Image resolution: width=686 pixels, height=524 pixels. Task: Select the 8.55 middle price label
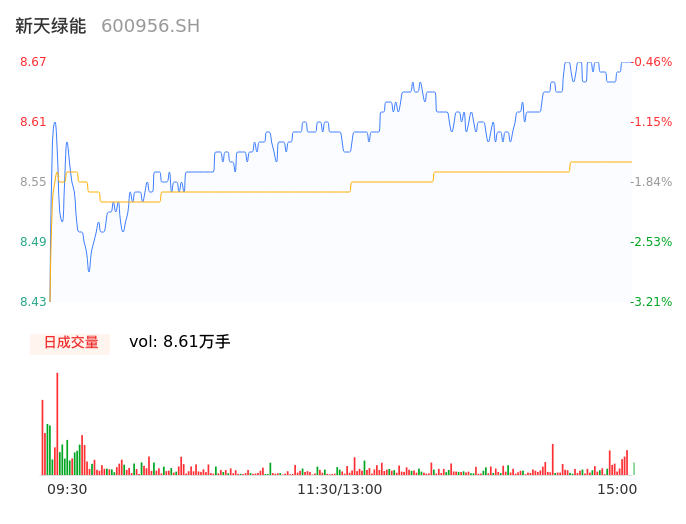coord(33,182)
